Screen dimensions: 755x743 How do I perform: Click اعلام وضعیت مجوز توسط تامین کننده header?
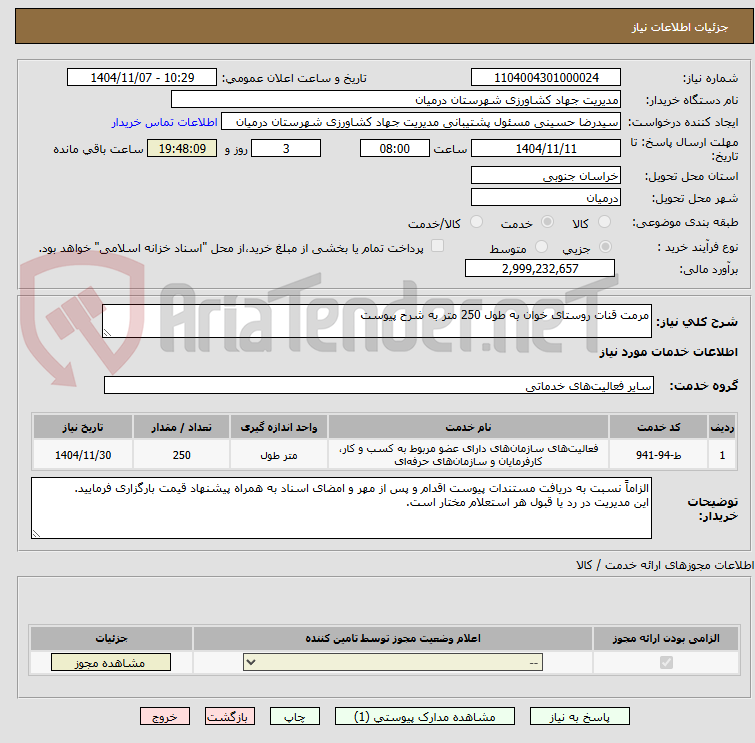coord(393,638)
